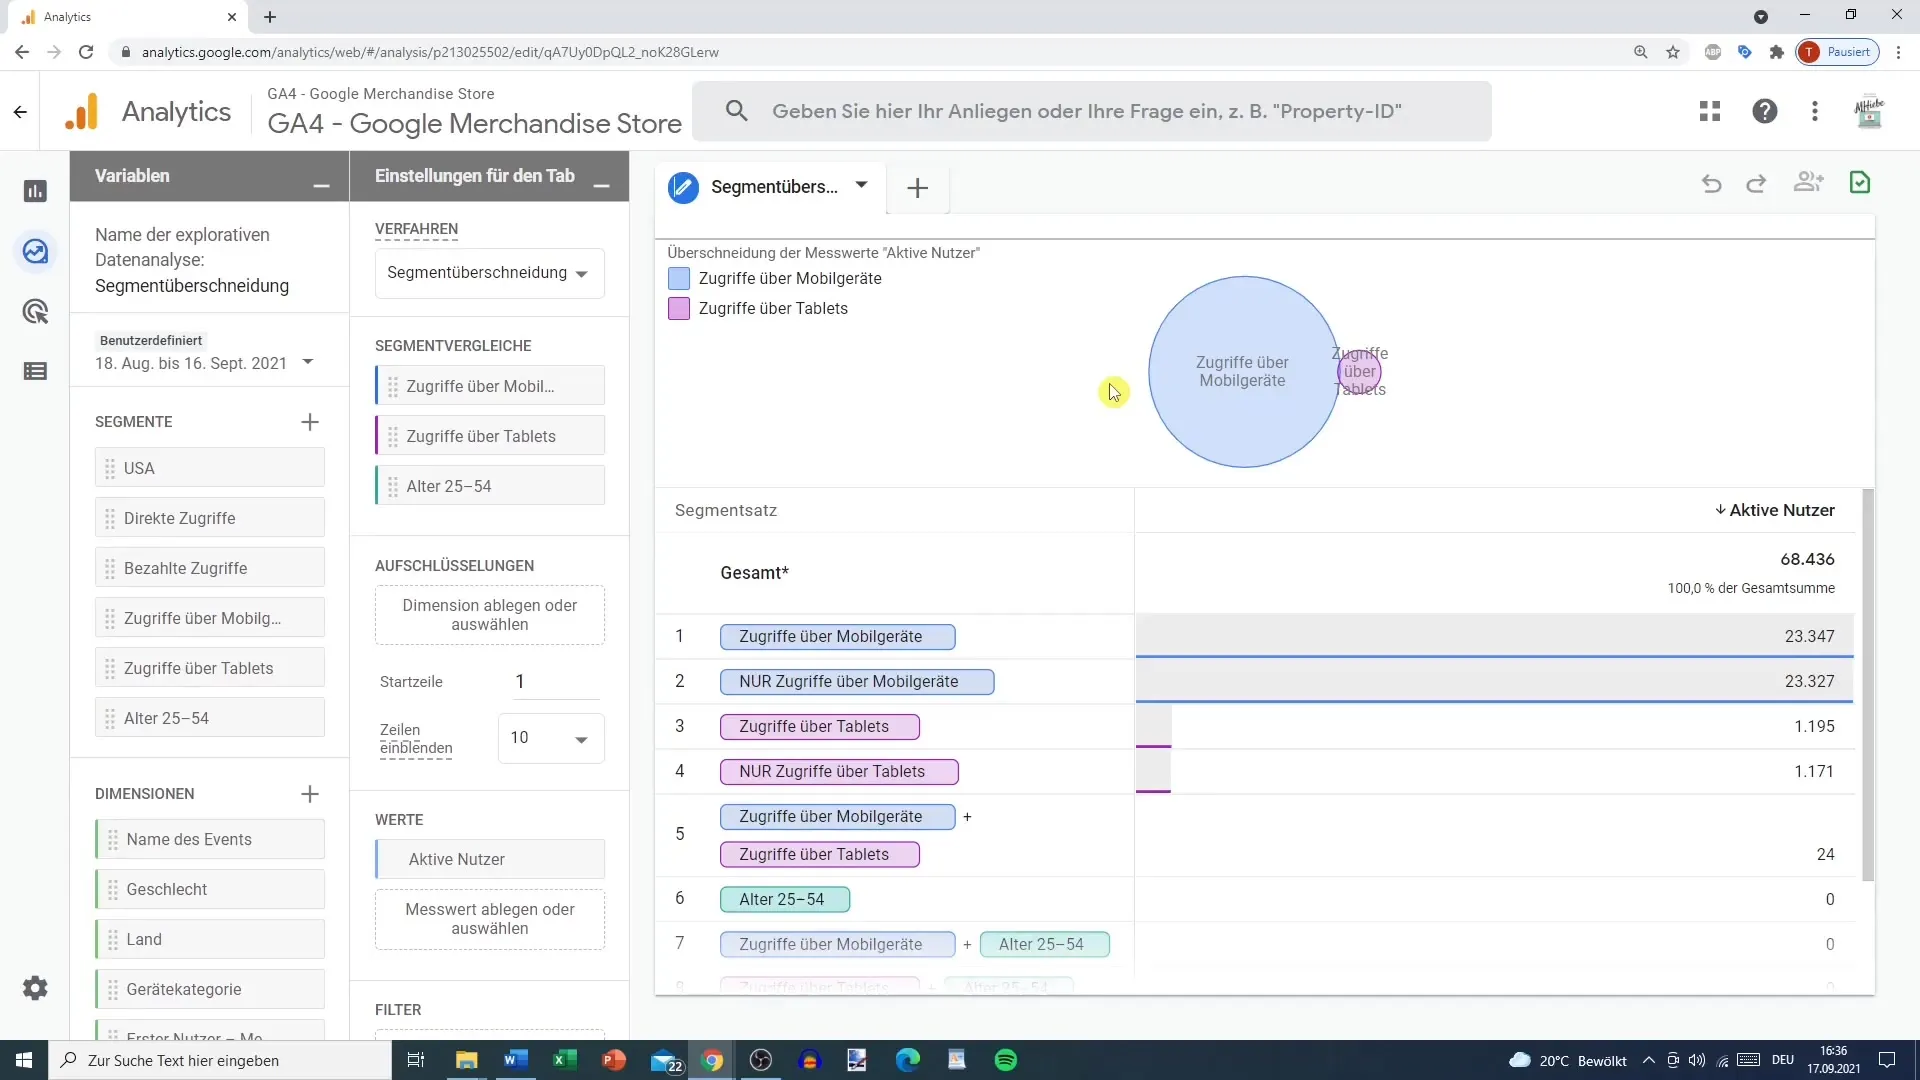Open browser extensions puzzle icon

(x=1776, y=52)
